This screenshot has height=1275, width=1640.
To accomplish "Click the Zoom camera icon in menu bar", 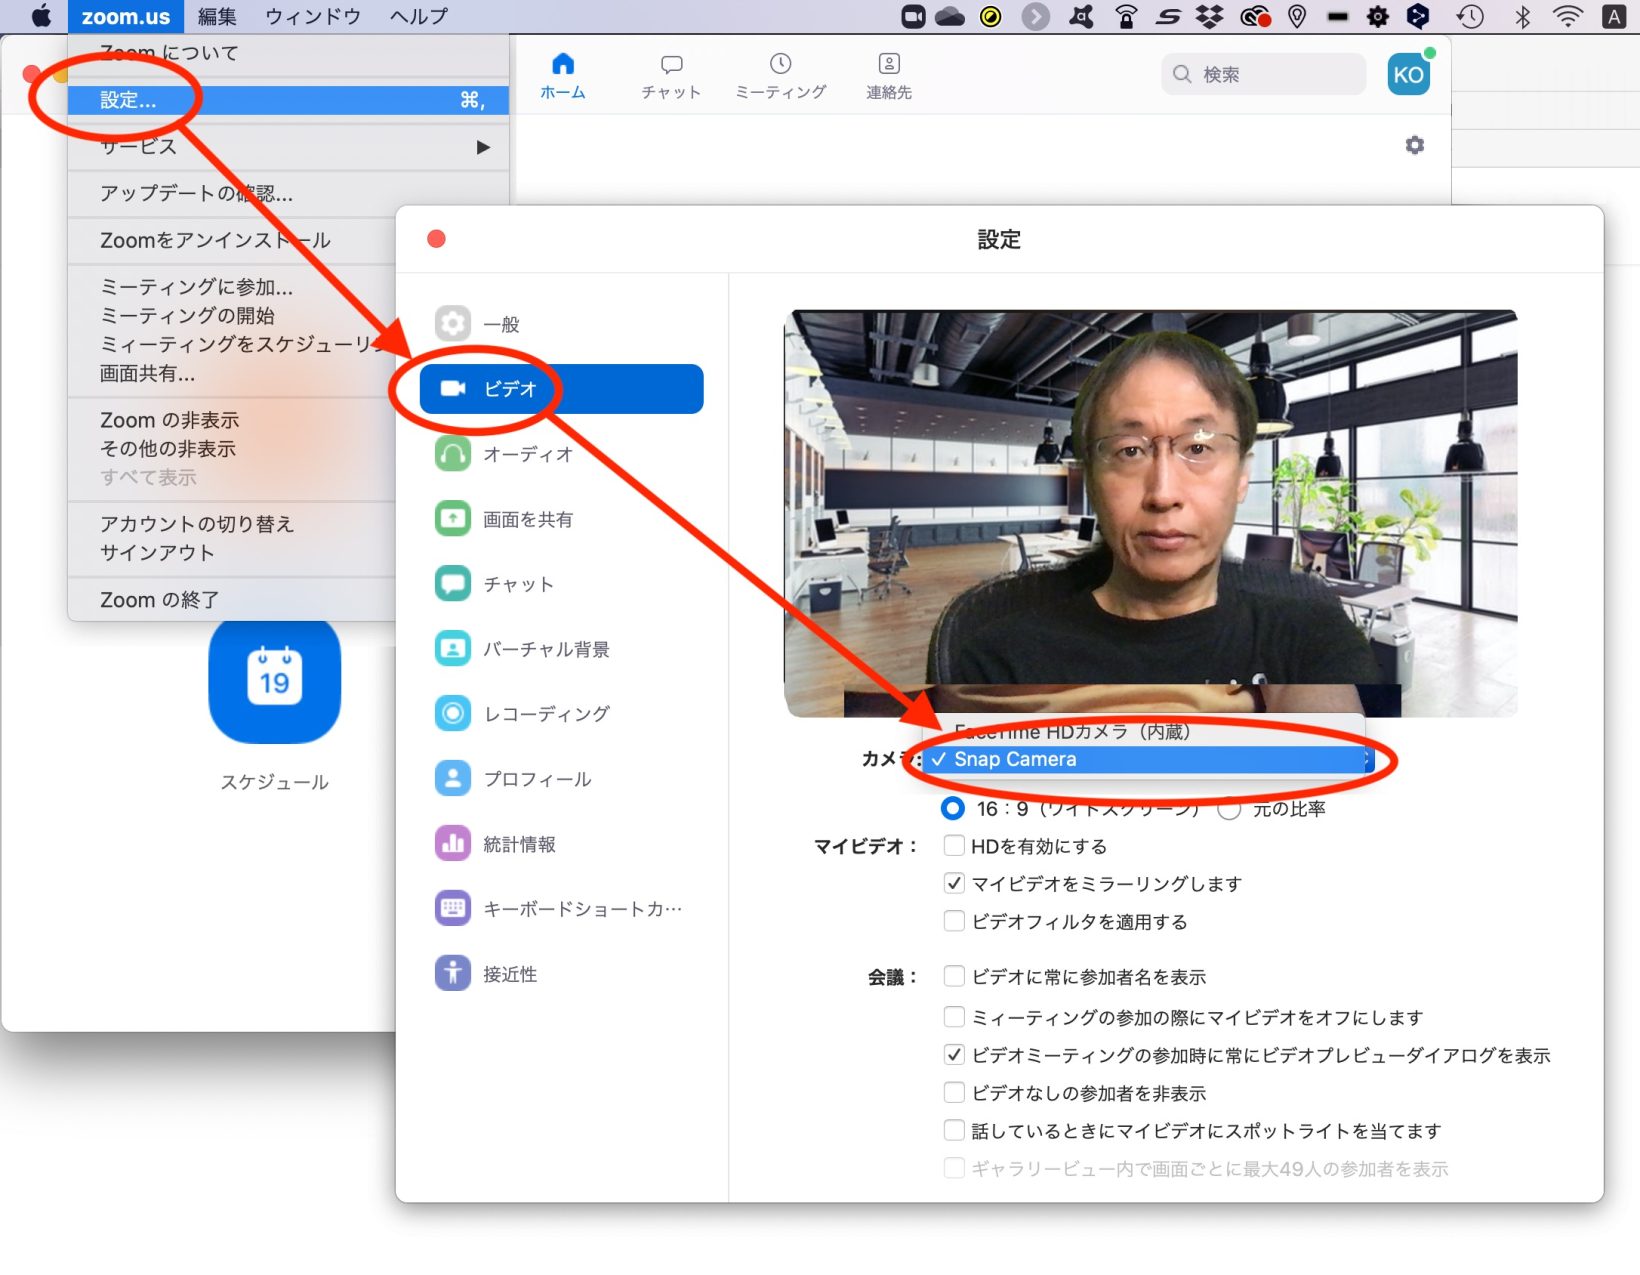I will tap(914, 16).
